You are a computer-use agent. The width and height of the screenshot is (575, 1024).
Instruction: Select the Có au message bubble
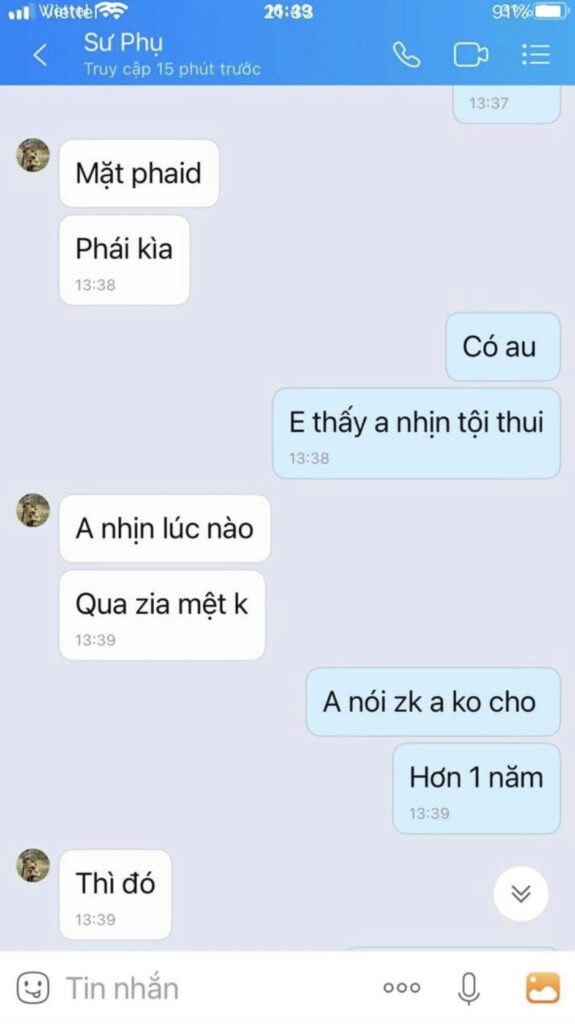tap(502, 347)
